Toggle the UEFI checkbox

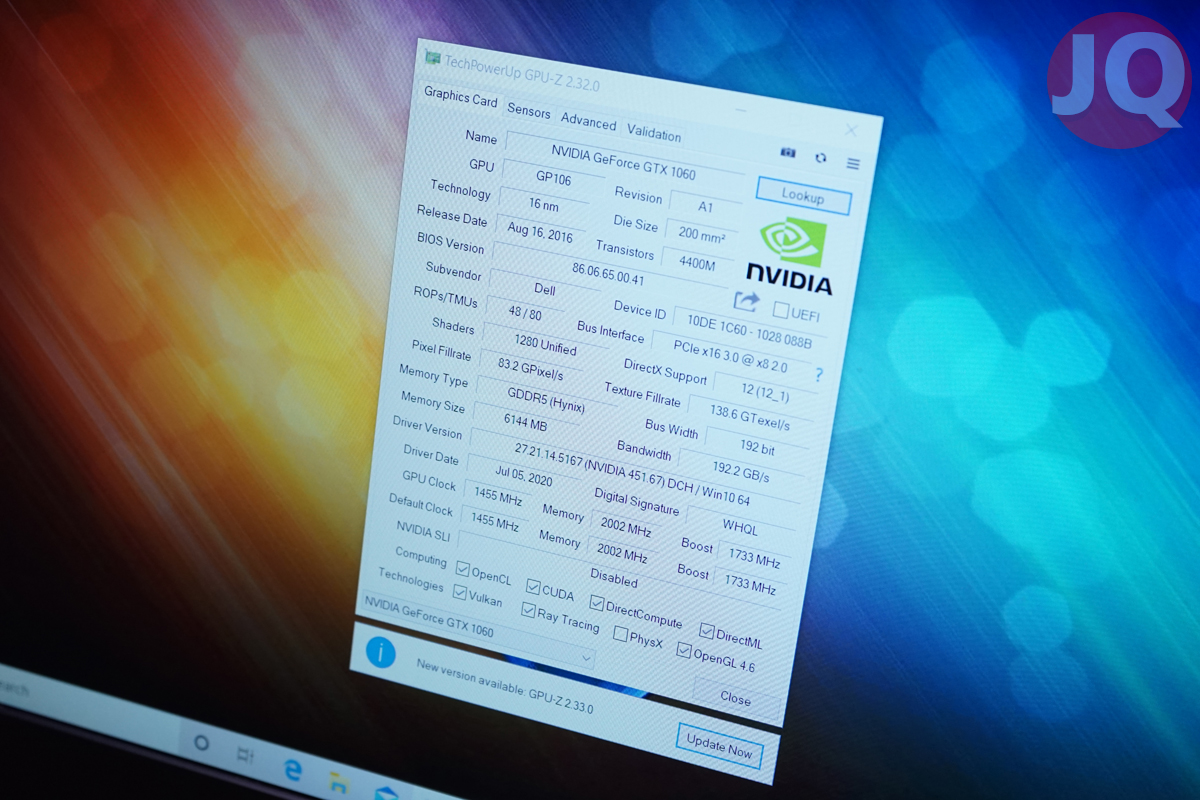[782, 311]
